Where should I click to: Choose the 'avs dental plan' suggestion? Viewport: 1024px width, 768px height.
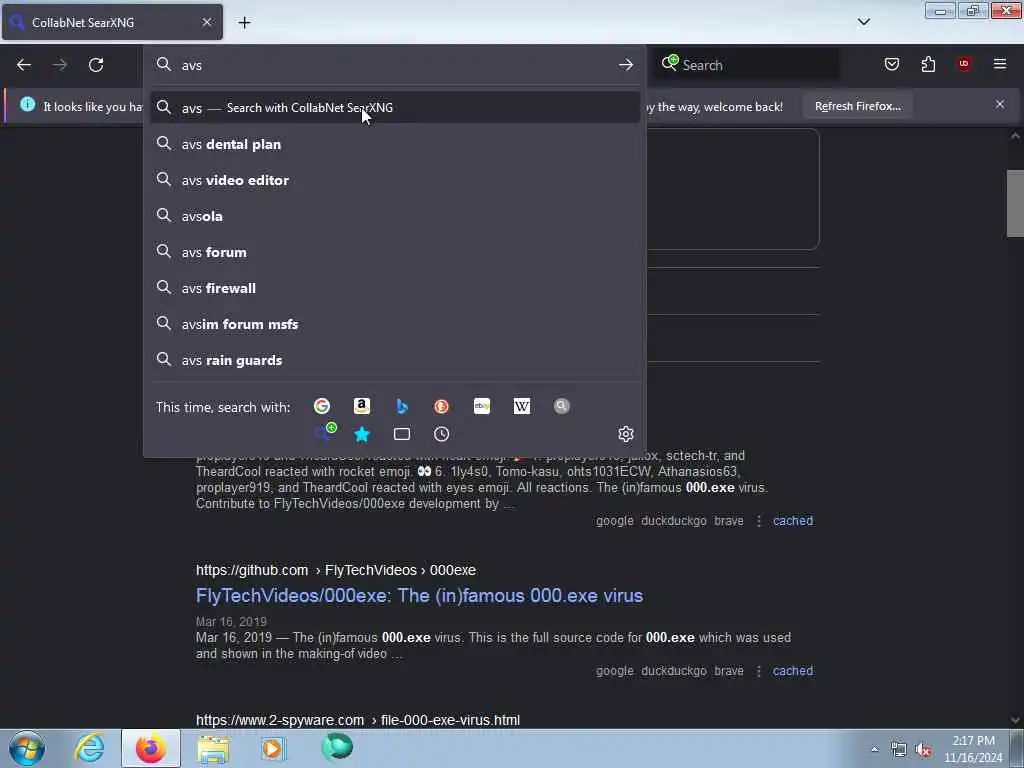pyautogui.click(x=395, y=144)
